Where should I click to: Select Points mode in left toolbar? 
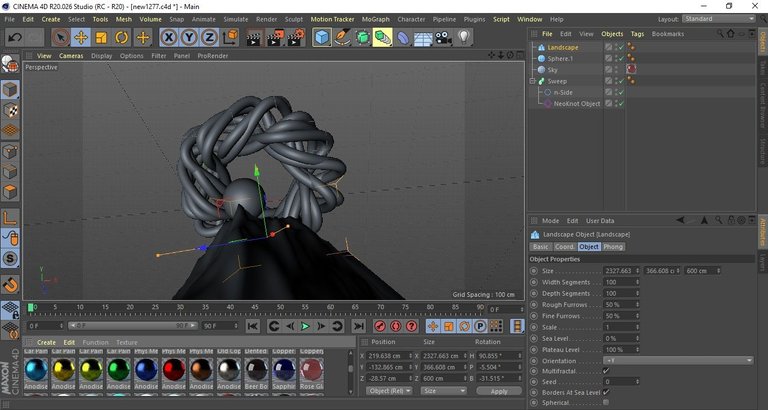10,151
